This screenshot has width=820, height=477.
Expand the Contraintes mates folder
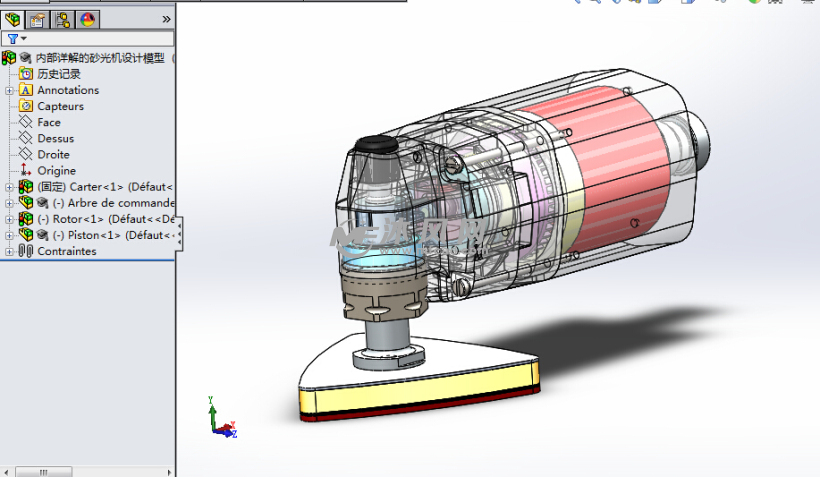pos(10,251)
